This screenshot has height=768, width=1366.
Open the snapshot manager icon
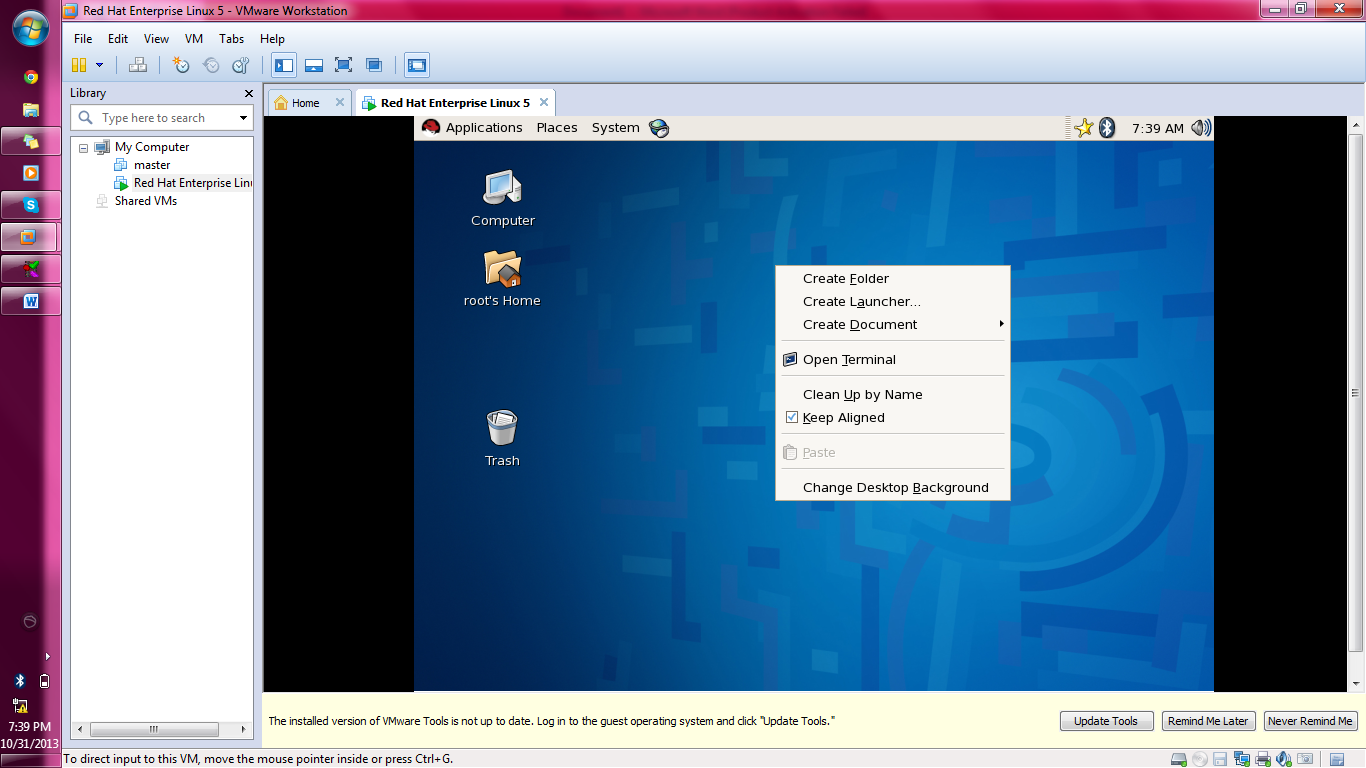point(241,65)
